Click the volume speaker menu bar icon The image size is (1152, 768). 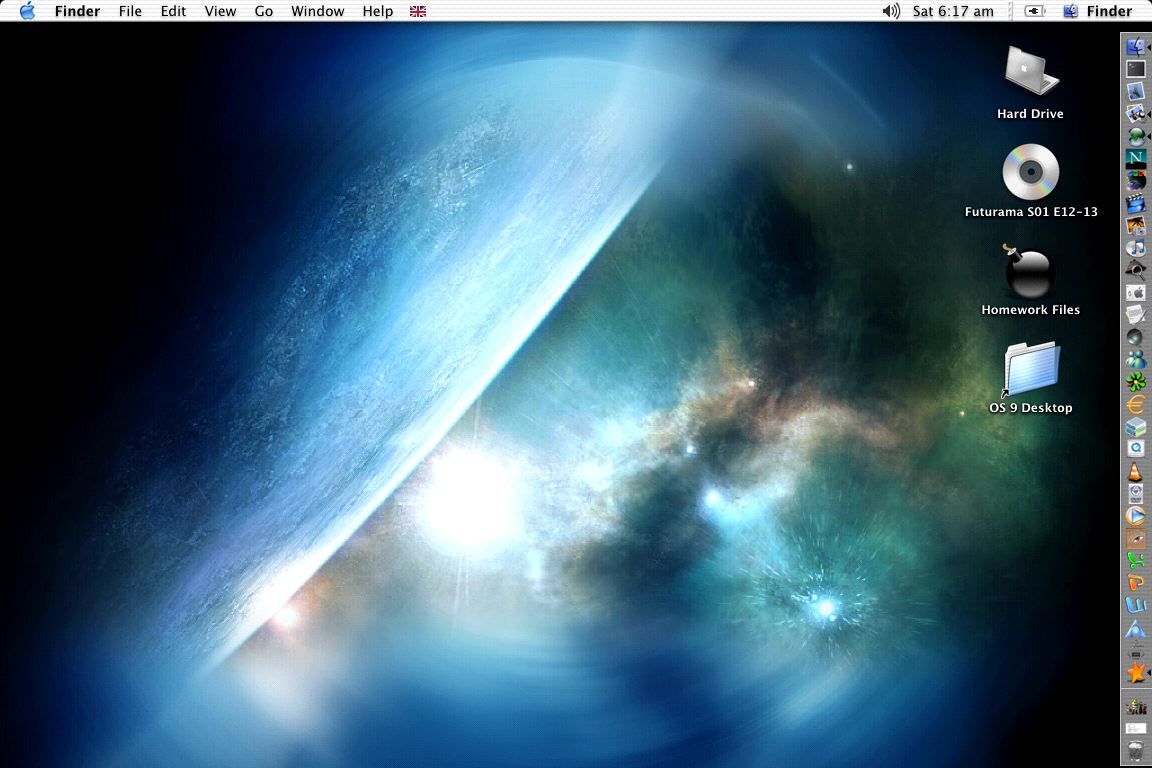pyautogui.click(x=890, y=11)
